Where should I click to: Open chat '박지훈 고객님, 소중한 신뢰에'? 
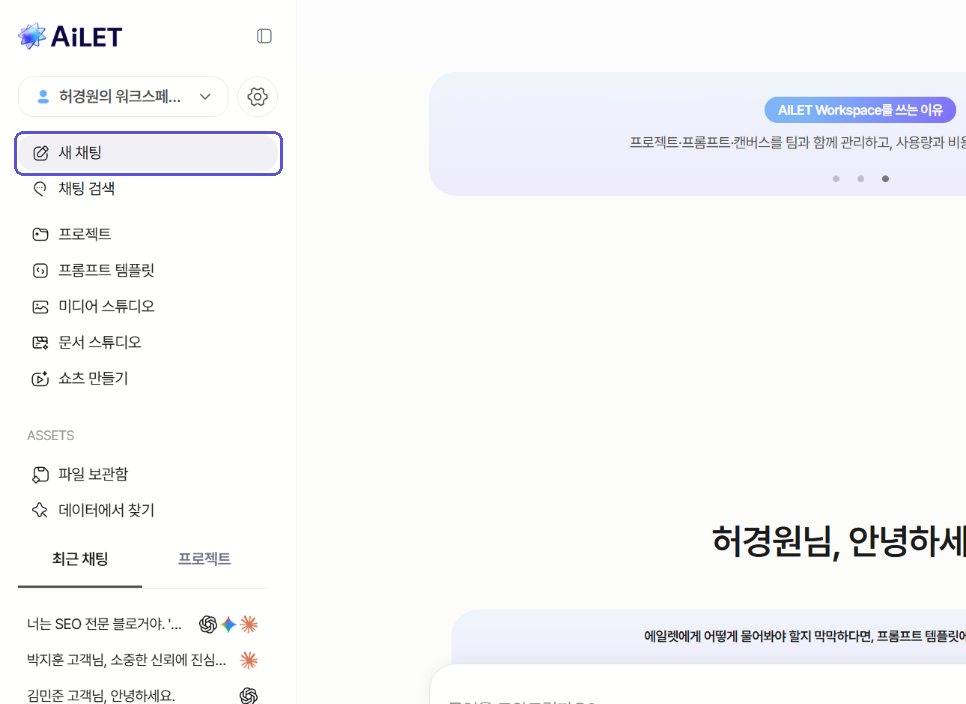coord(127,660)
